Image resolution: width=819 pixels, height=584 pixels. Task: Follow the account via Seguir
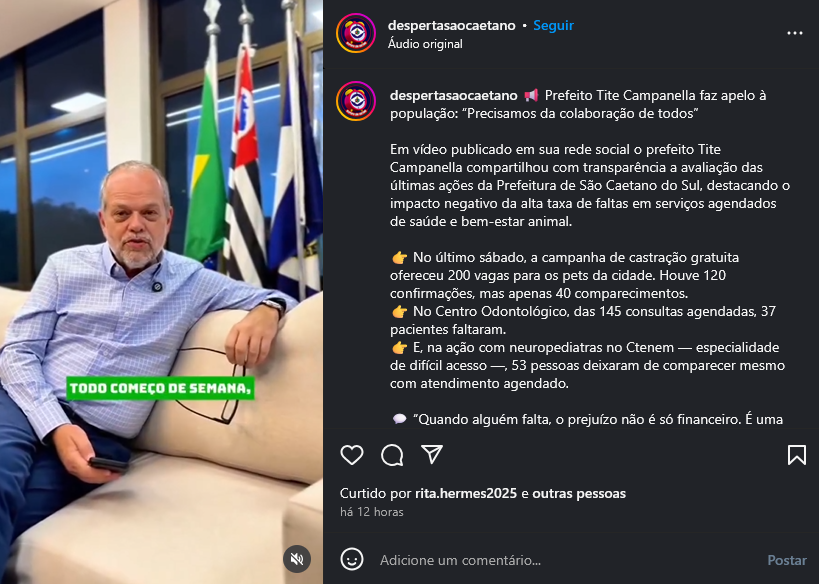[x=553, y=26]
